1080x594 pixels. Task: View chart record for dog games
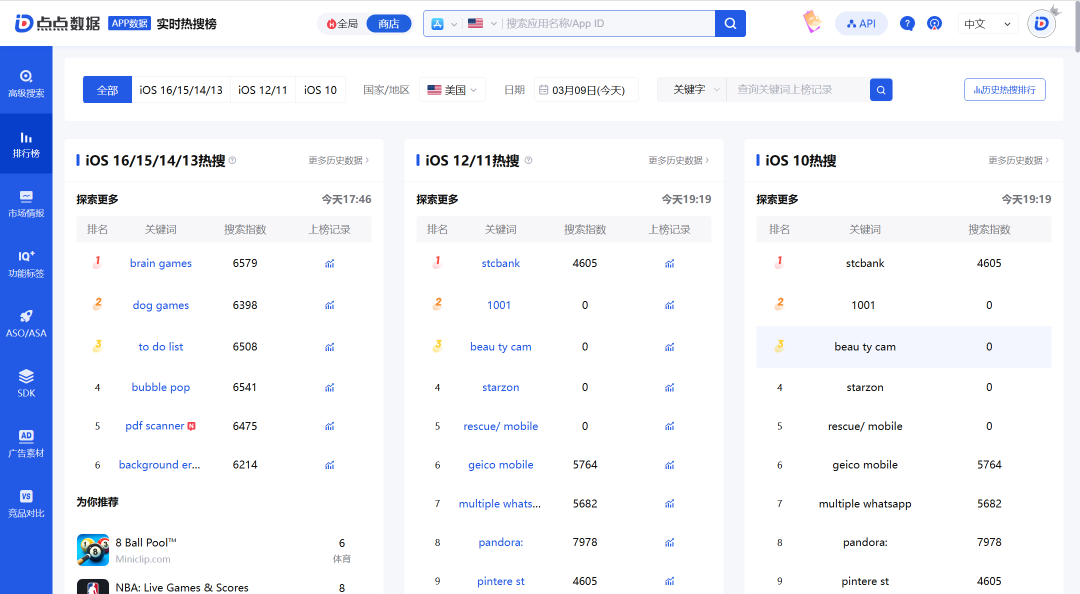330,305
